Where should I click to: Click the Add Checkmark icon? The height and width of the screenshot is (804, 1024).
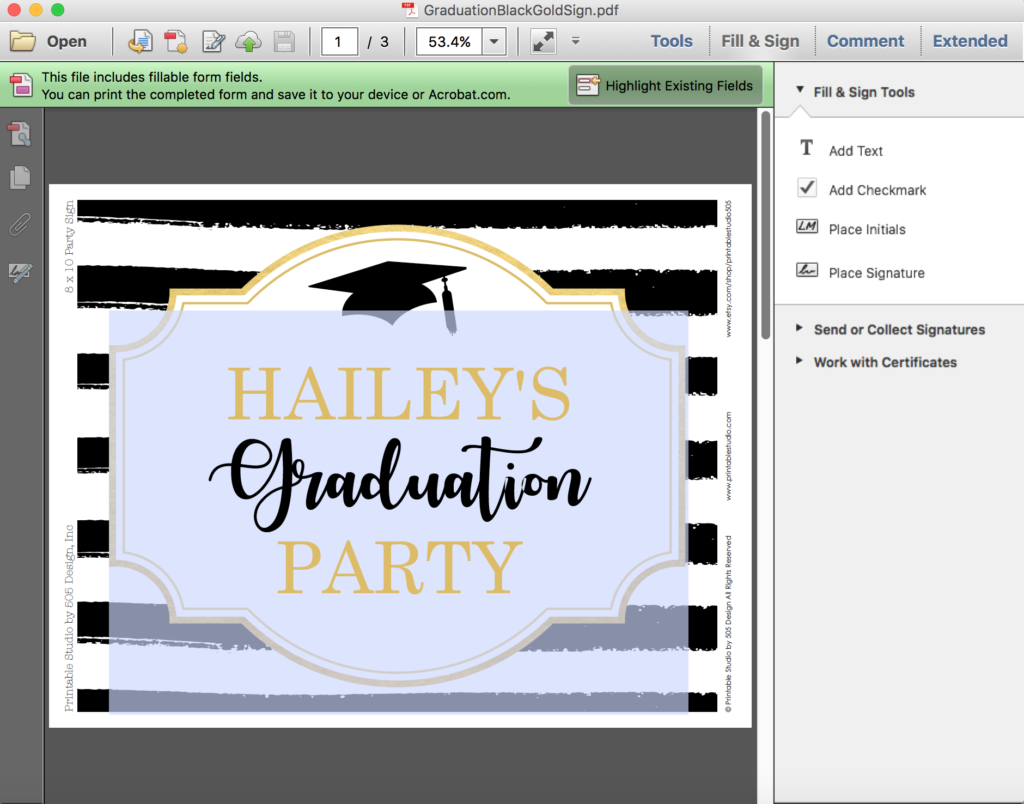click(807, 188)
